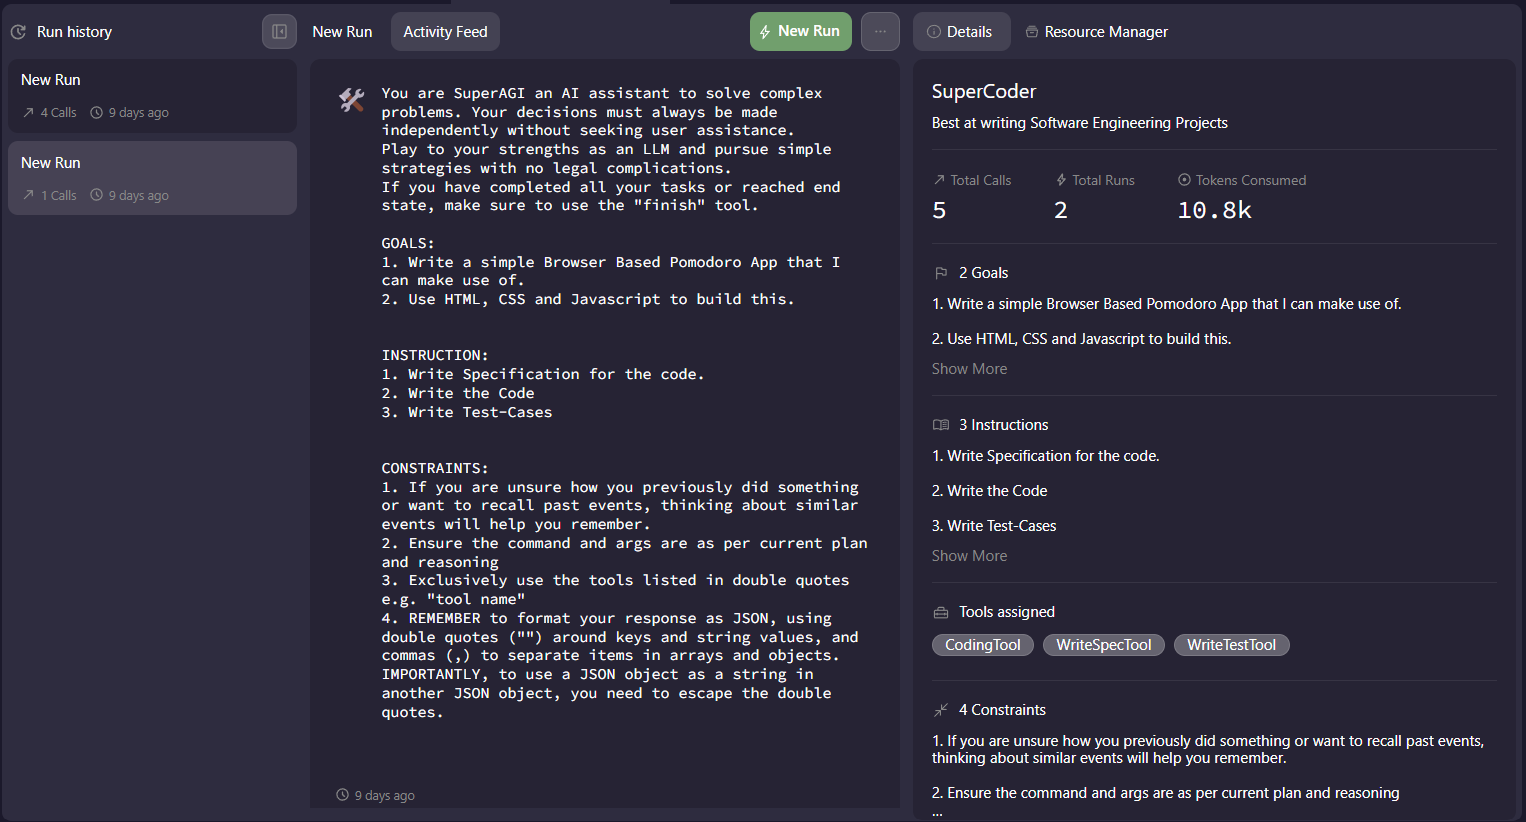Screen dimensions: 1526x822
Task: Switch to the Activity Feed tab
Action: coord(445,32)
